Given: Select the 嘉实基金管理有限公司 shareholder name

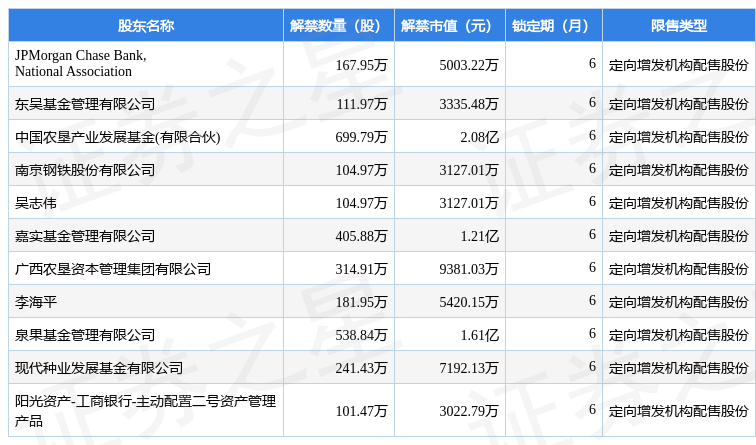Looking at the screenshot, I should (85, 236).
